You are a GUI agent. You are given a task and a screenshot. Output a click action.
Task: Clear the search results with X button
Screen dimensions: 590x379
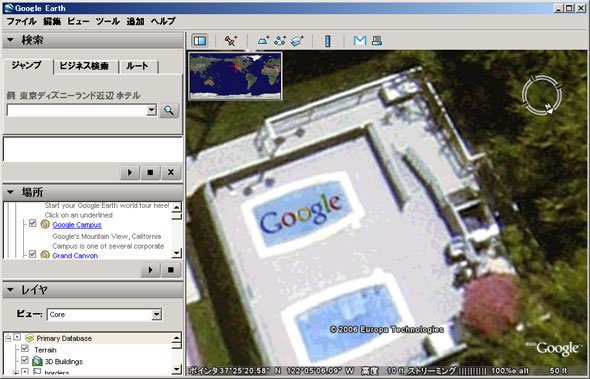[171, 172]
